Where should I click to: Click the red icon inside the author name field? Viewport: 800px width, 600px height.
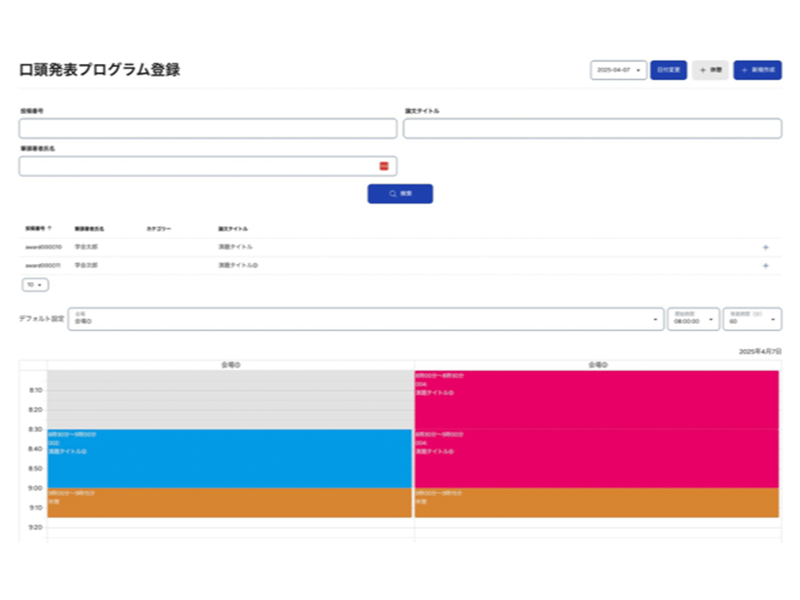click(384, 166)
